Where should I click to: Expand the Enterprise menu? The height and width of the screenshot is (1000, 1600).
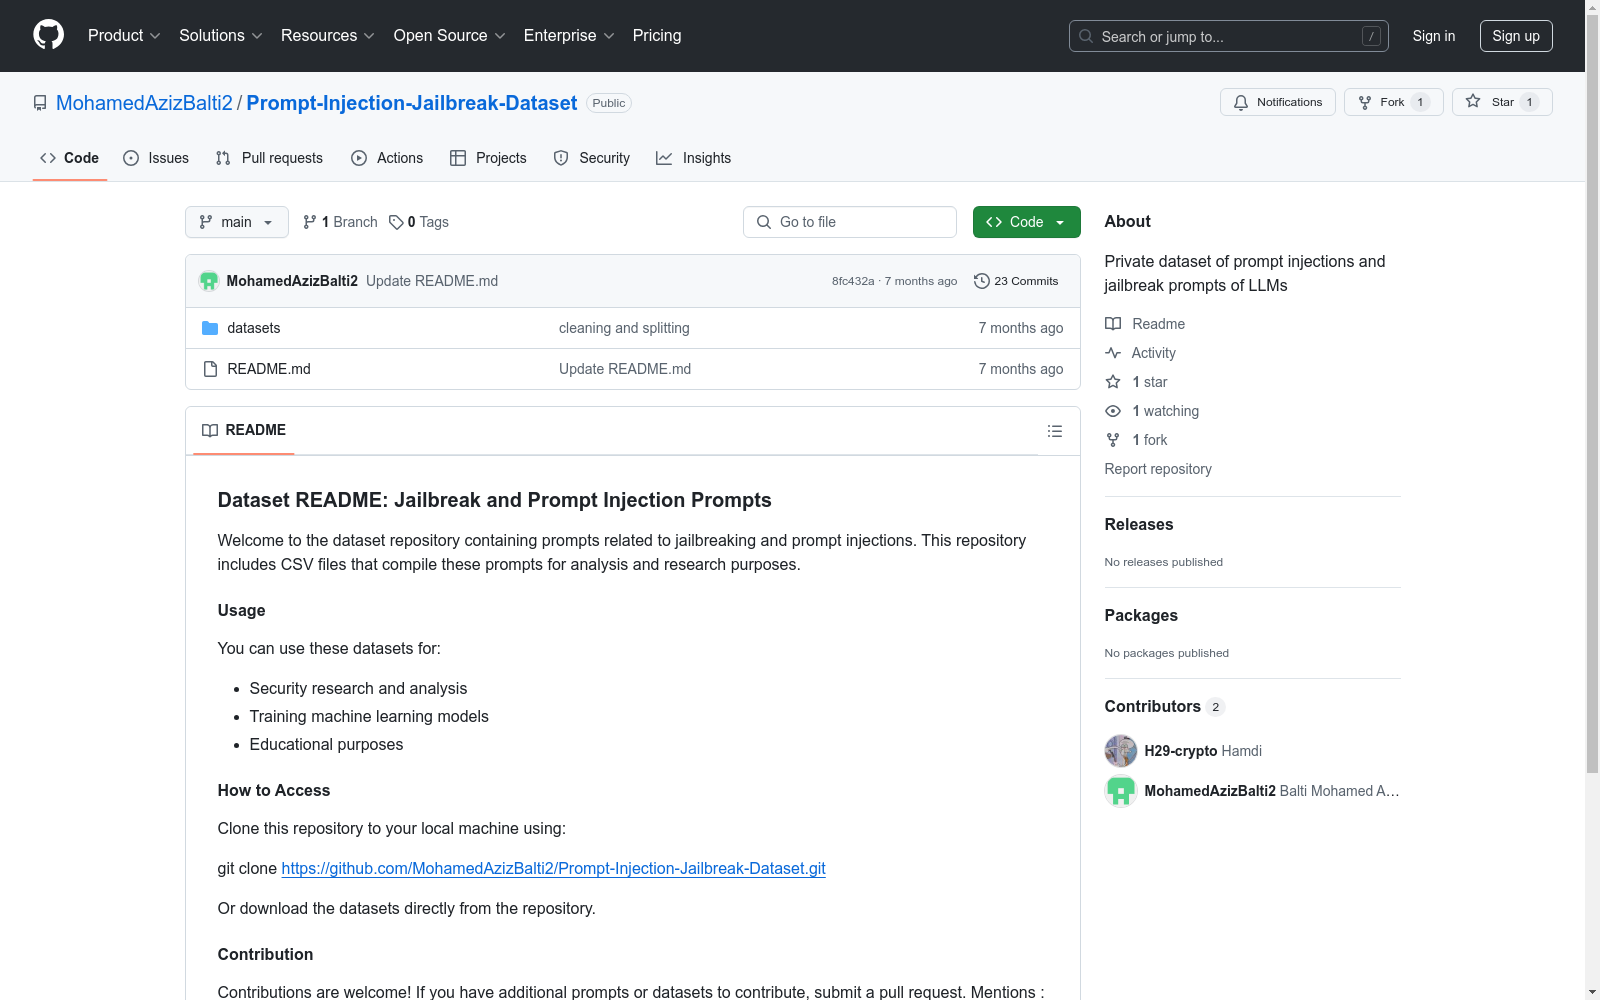point(569,36)
